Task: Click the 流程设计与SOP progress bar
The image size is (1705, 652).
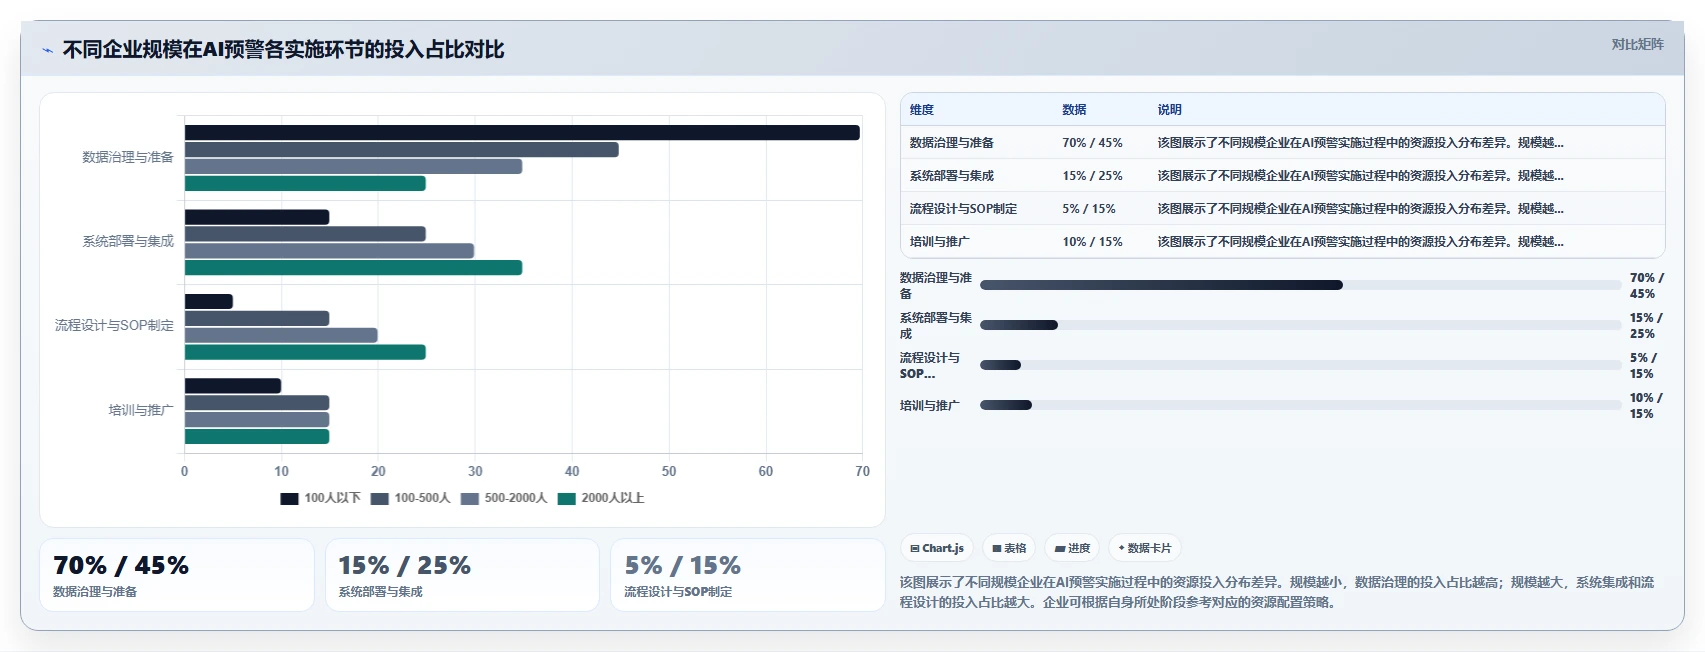Action: 1300,365
